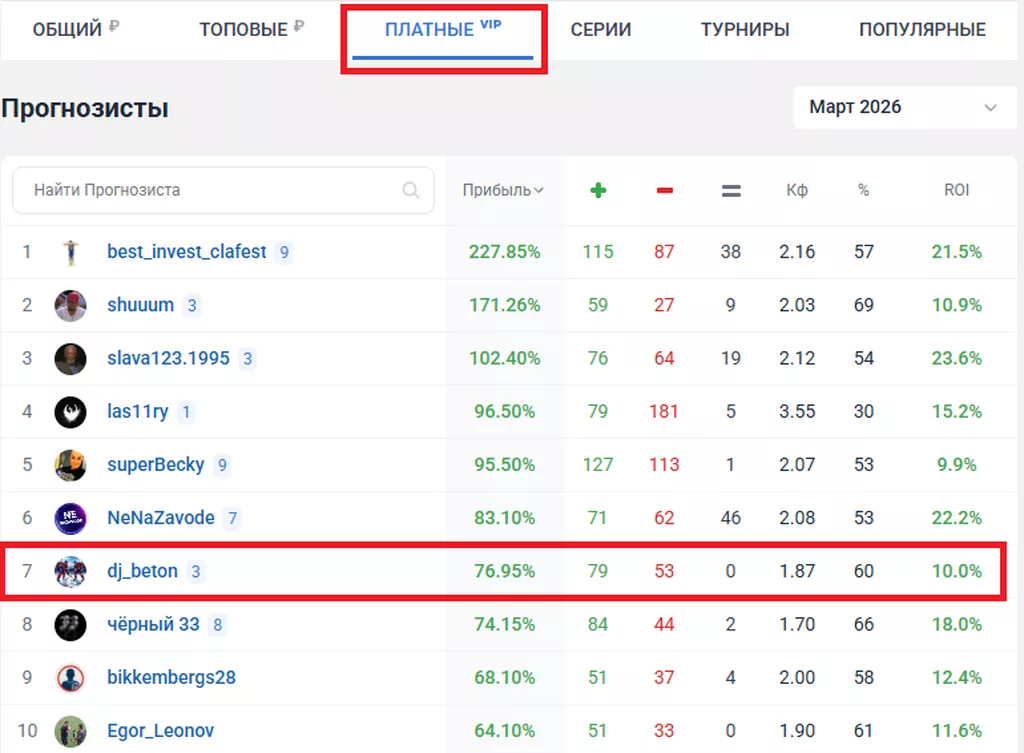
Task: Go to the Популярные tab
Action: click(922, 30)
